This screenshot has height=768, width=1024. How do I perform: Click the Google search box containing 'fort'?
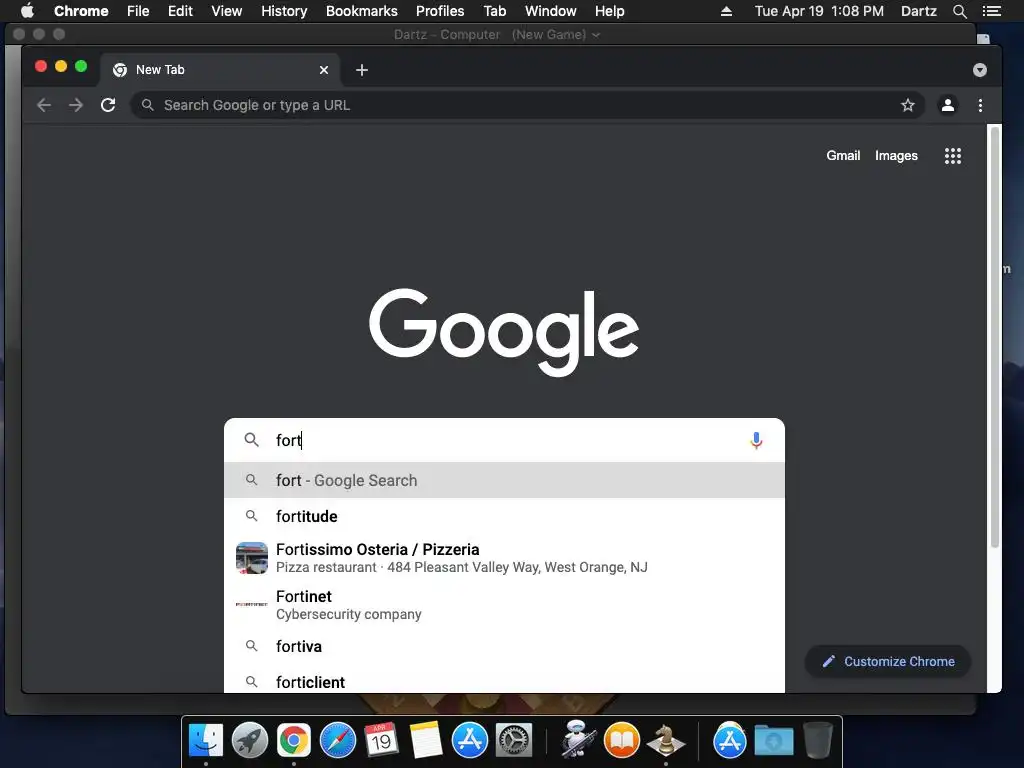coord(504,440)
